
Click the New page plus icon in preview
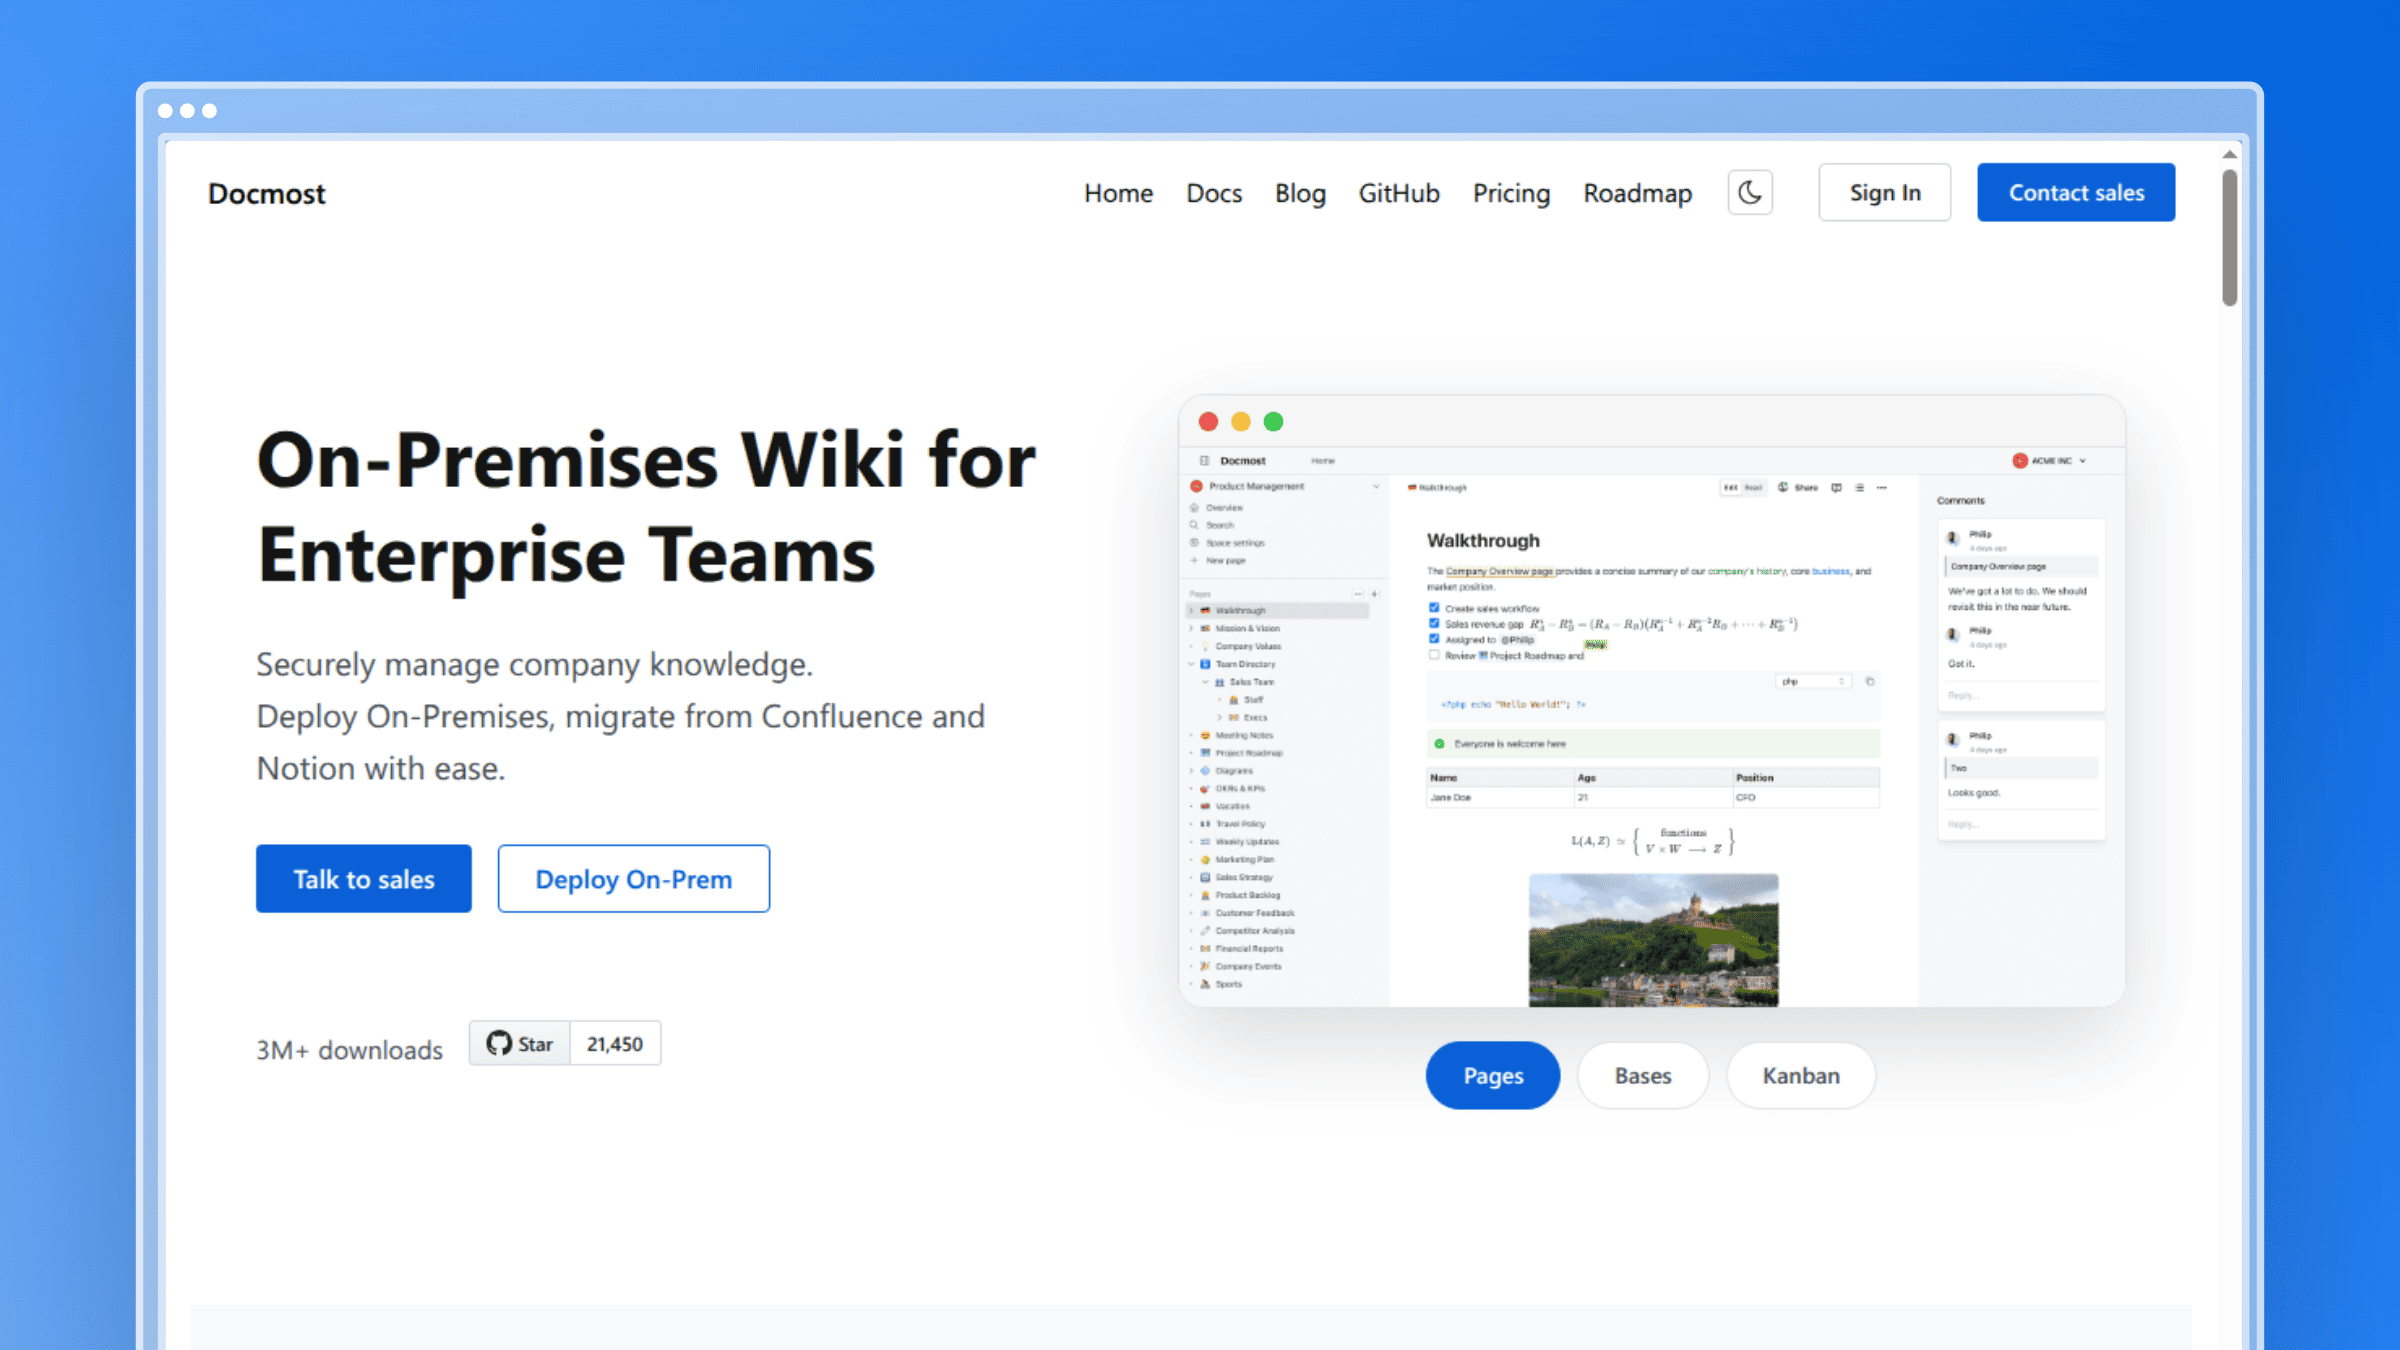(1194, 561)
